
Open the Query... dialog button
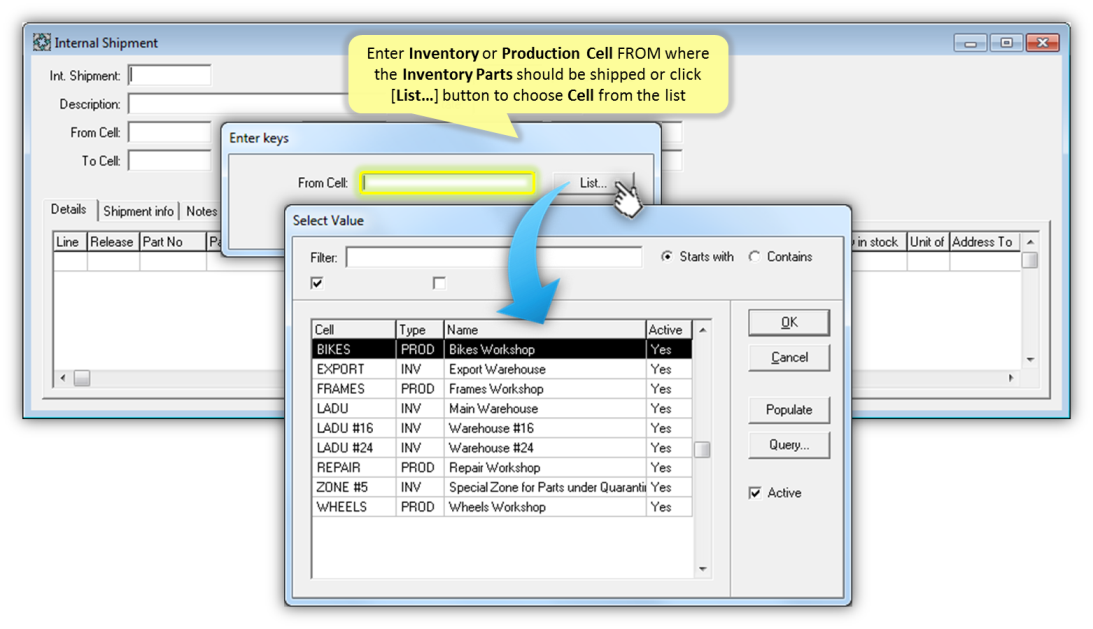pyautogui.click(x=788, y=445)
